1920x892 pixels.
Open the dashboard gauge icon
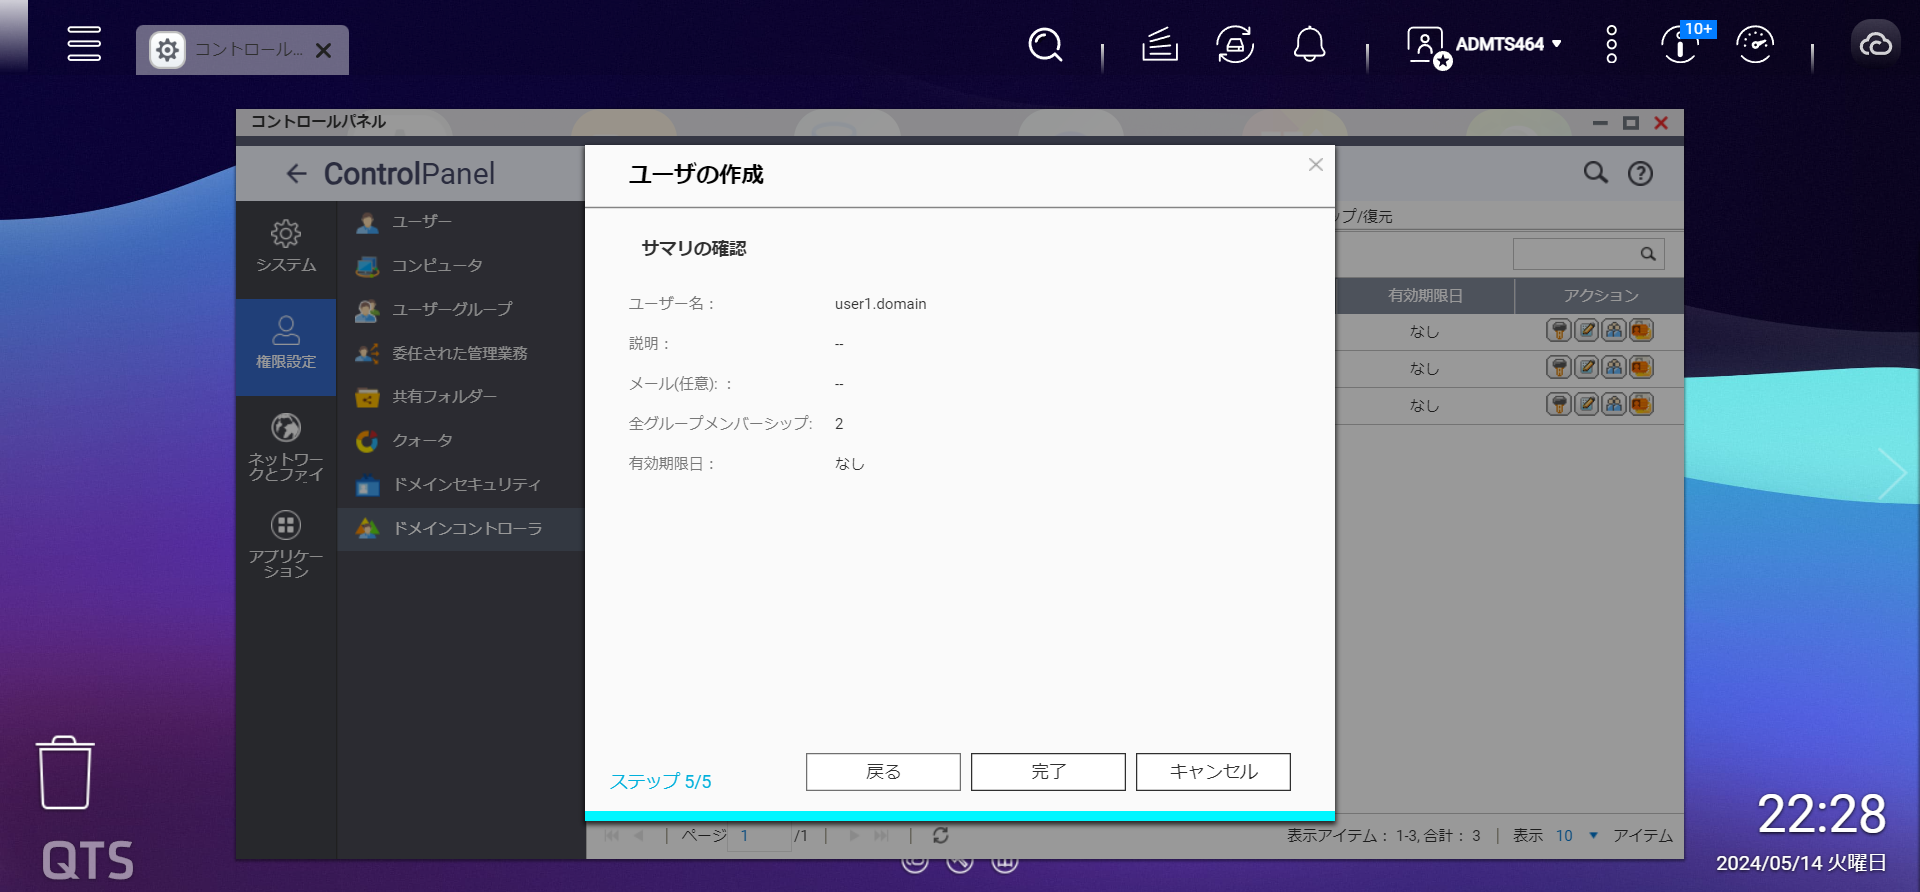(1755, 45)
